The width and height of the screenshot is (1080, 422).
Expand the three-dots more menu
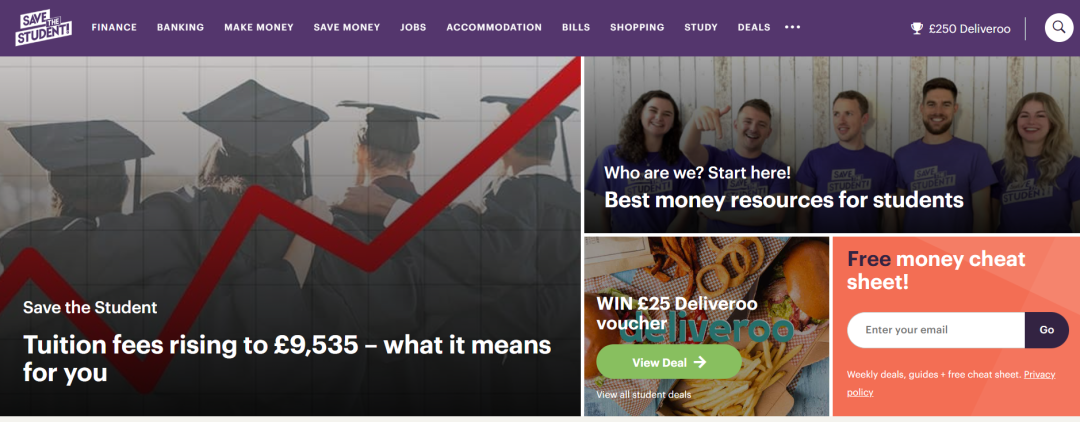[792, 28]
